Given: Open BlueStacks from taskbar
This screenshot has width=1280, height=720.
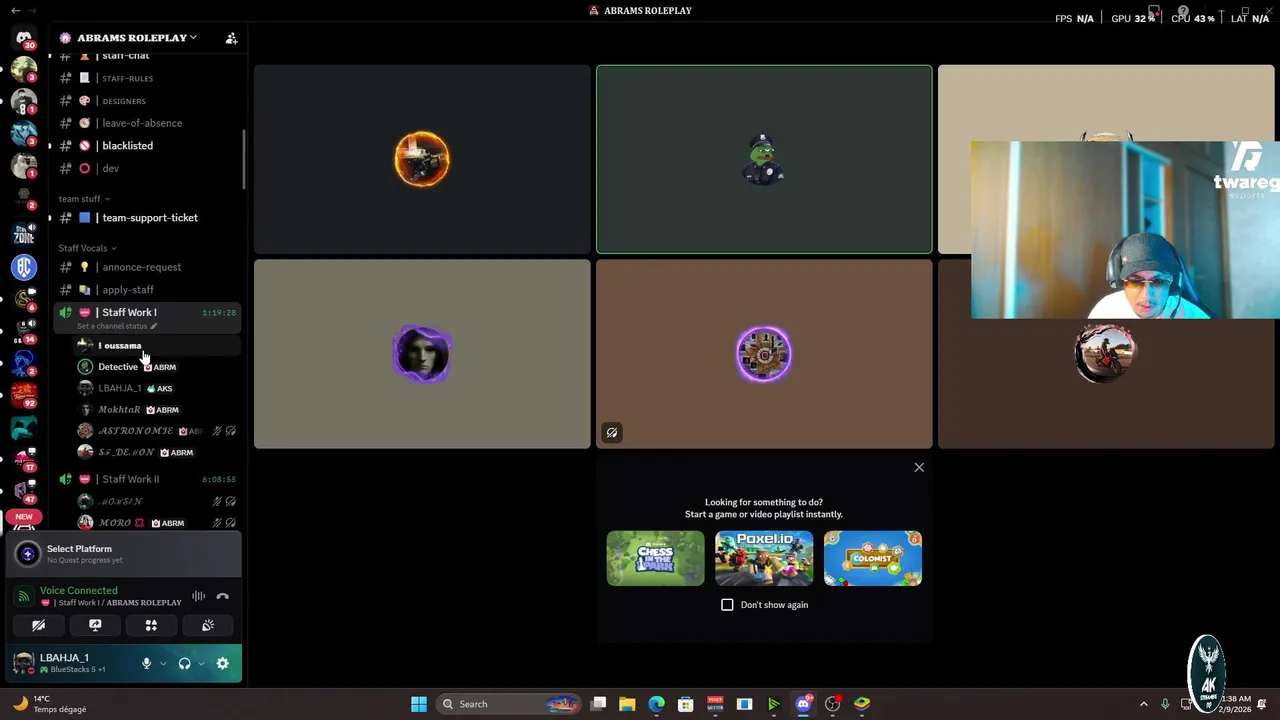Looking at the screenshot, I should pos(862,704).
